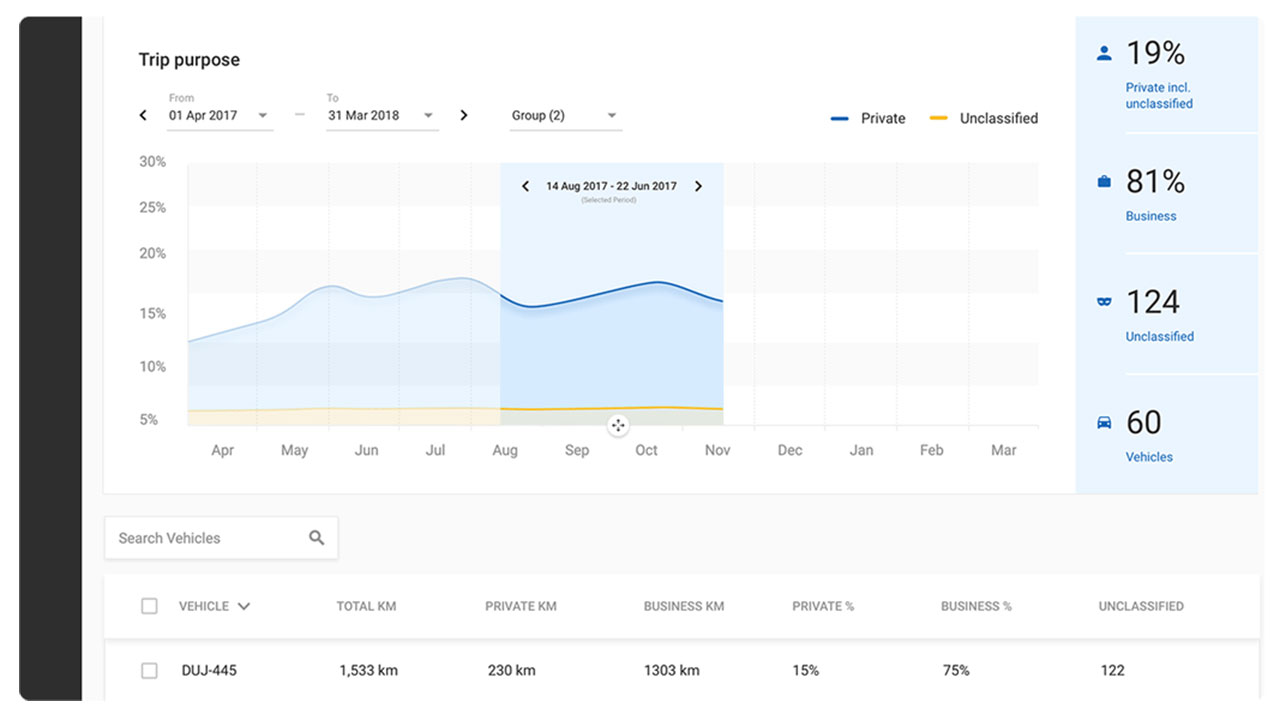1280x720 pixels.
Task: Advance to next date range arrow
Action: click(x=464, y=115)
